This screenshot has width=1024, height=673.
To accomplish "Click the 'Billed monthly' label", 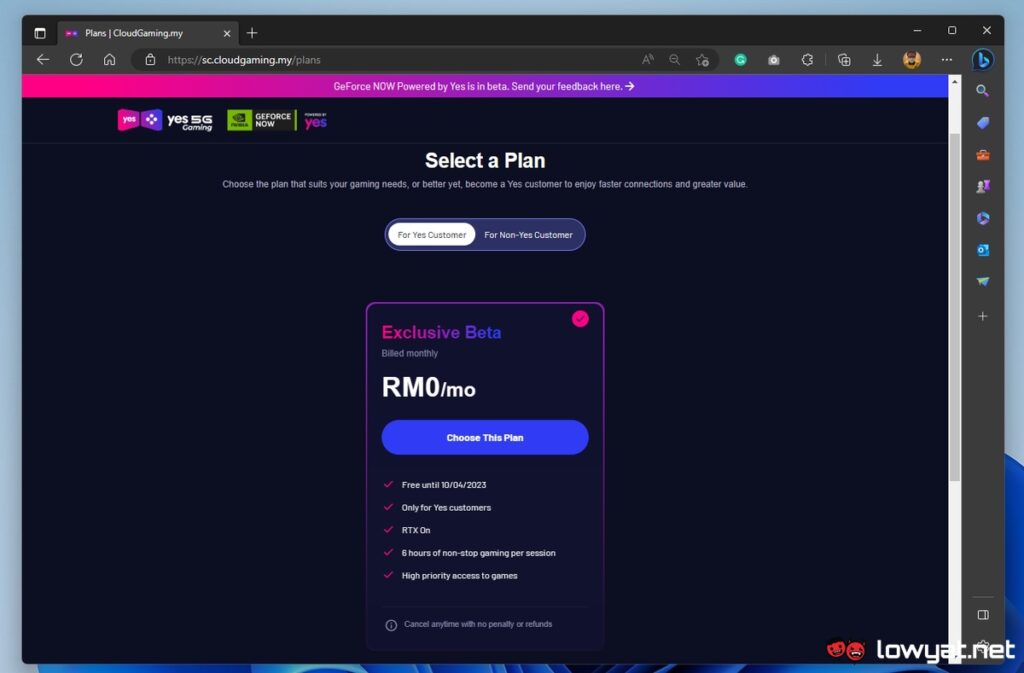I will coord(409,353).
